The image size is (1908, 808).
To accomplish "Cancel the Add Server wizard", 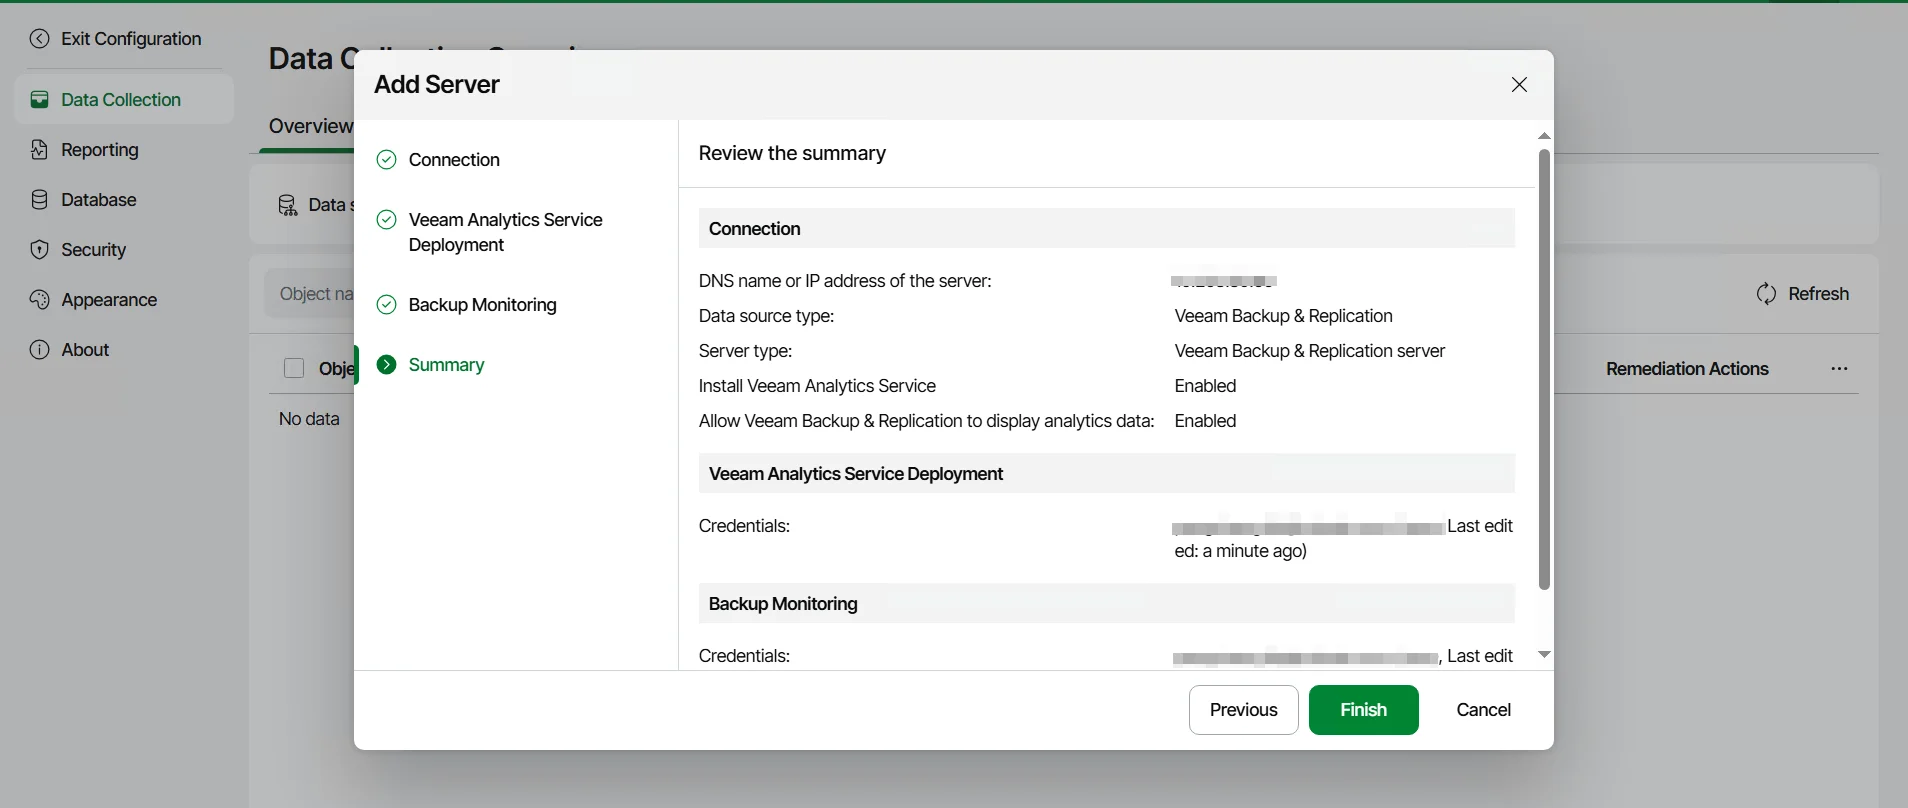I will pyautogui.click(x=1483, y=710).
